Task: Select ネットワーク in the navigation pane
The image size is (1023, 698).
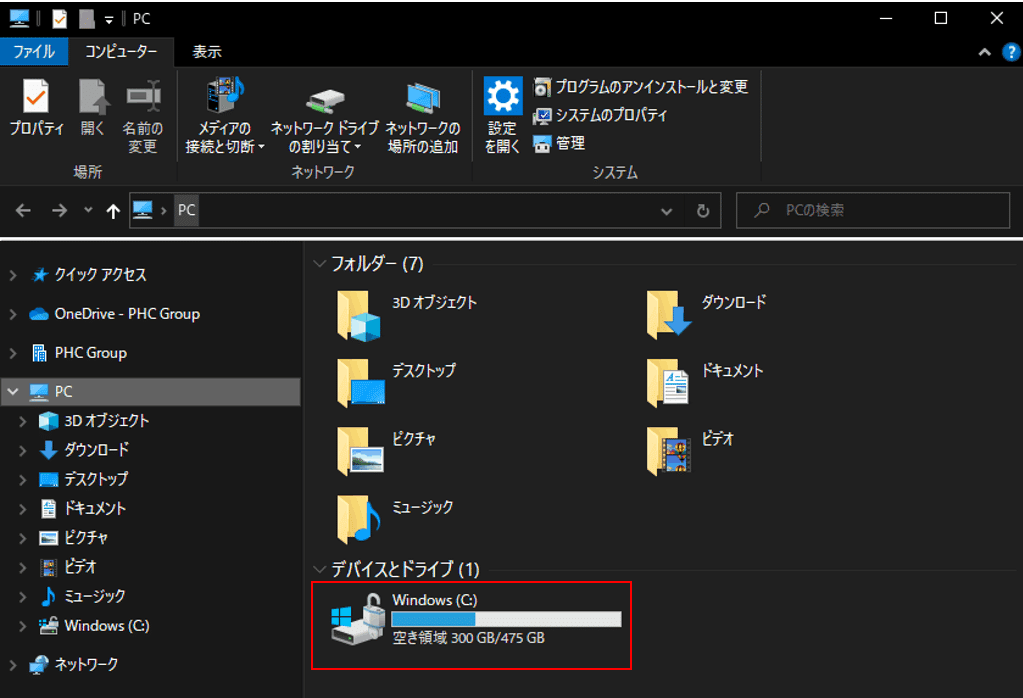Action: [85, 664]
